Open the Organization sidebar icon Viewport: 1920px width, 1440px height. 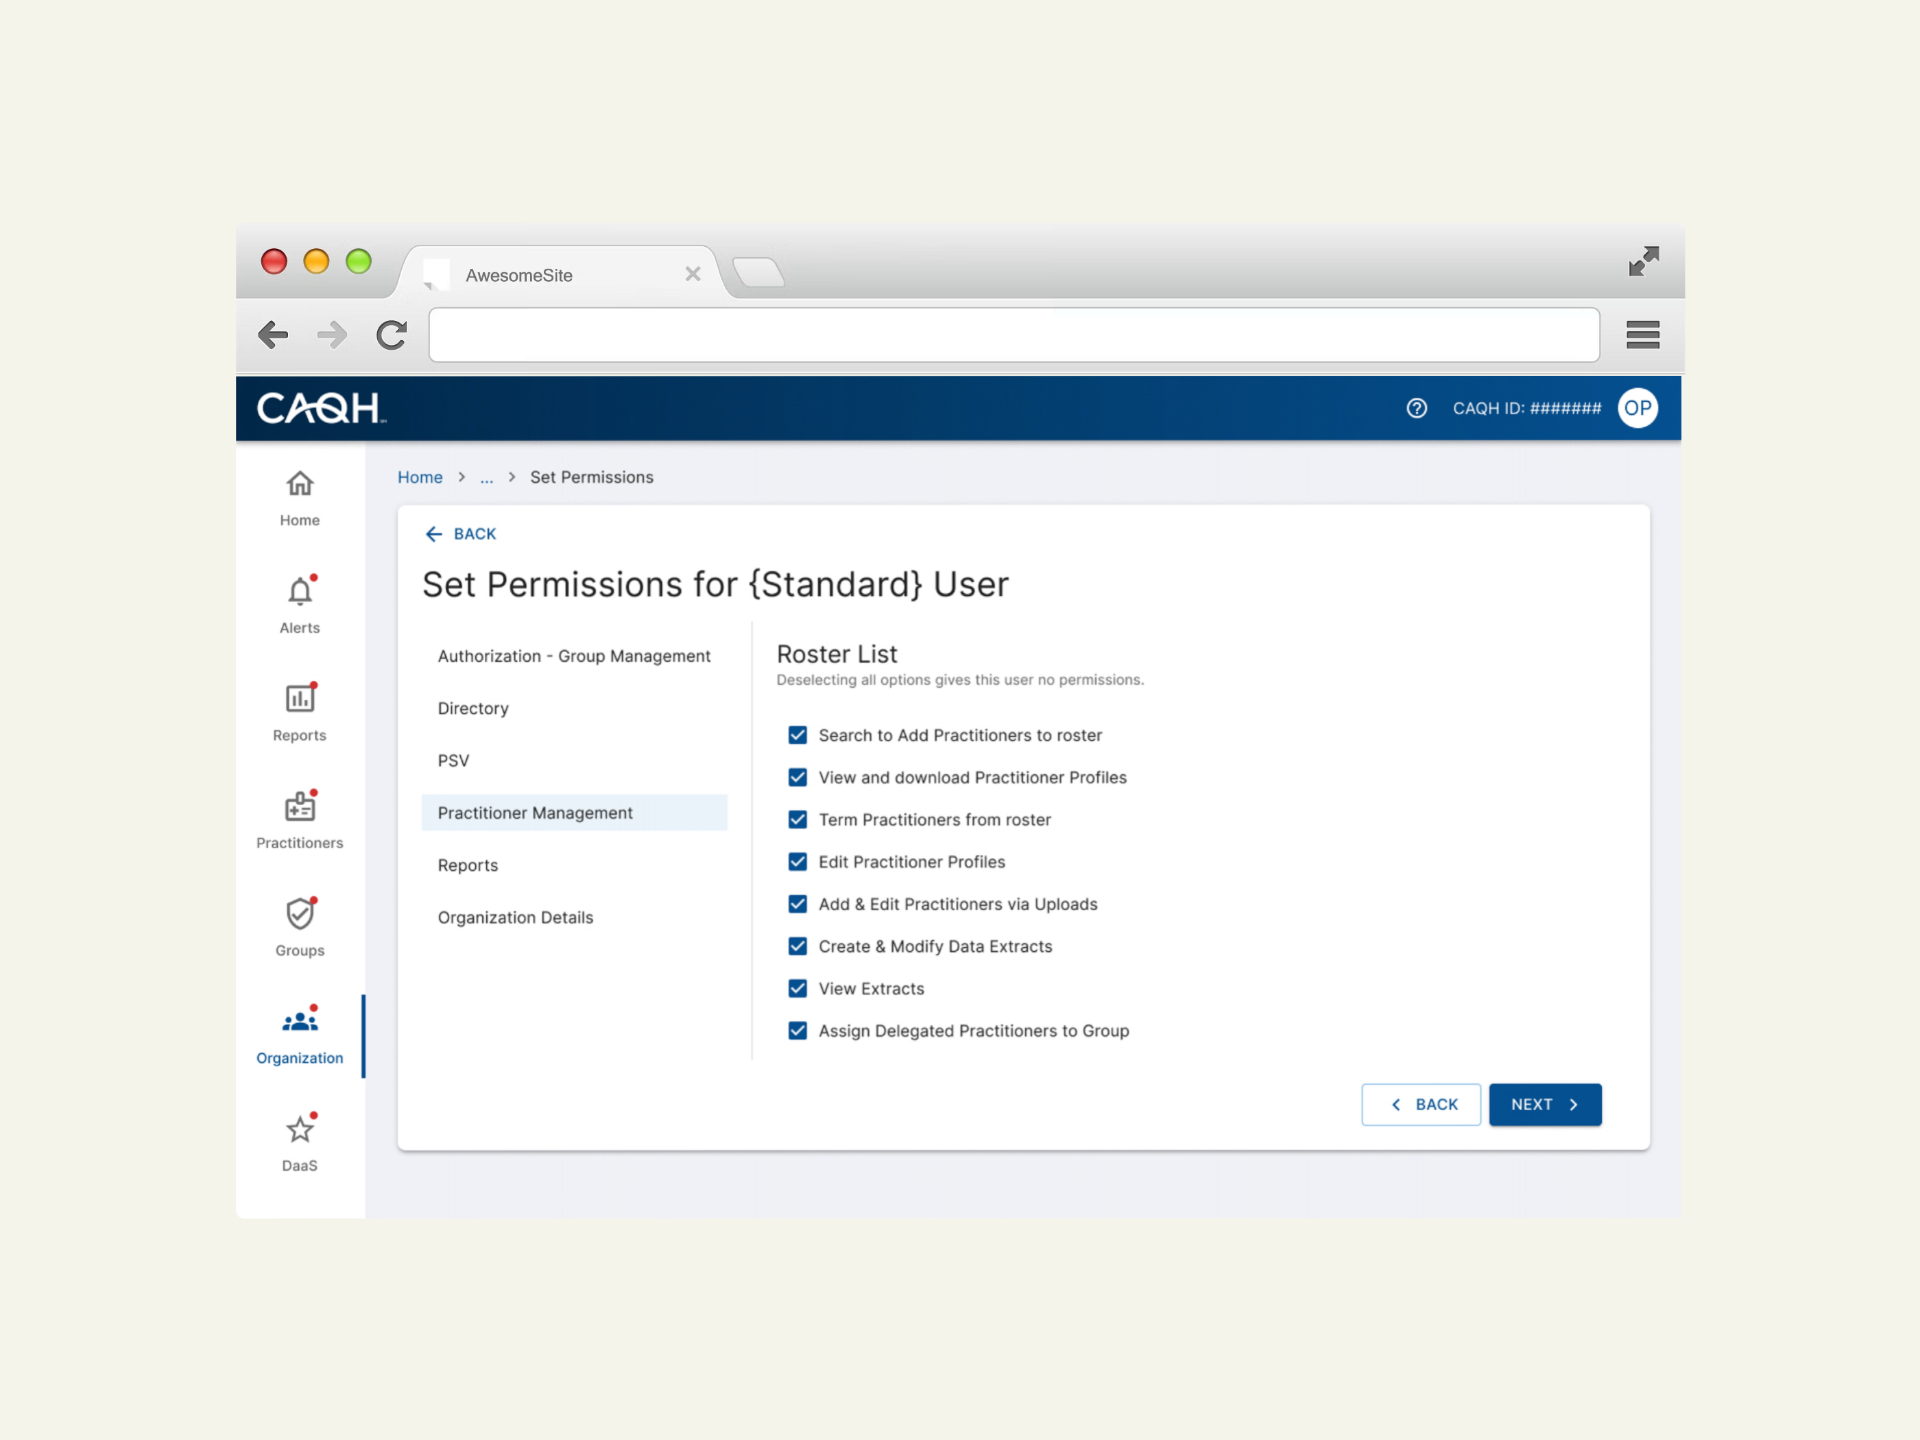tap(300, 1021)
